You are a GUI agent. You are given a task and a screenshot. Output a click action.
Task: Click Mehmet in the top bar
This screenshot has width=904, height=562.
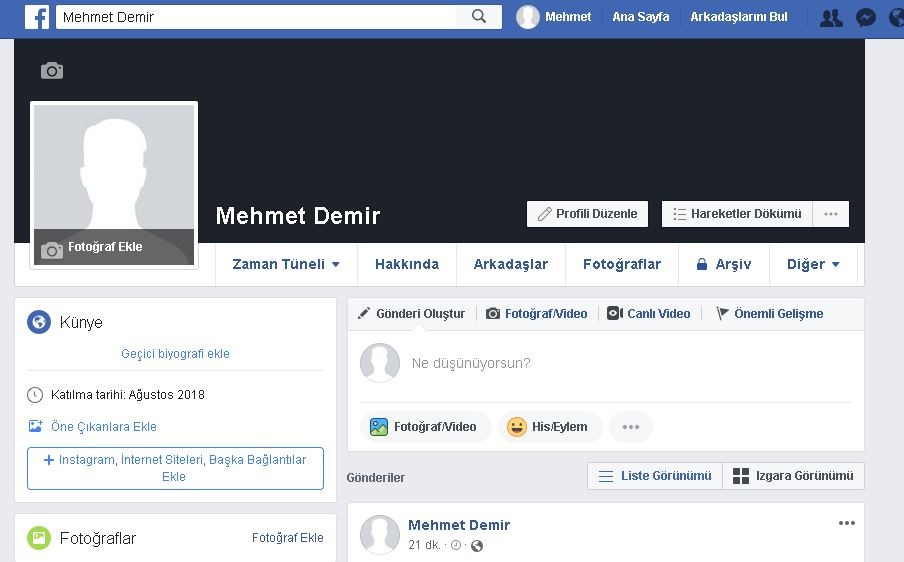(x=568, y=17)
